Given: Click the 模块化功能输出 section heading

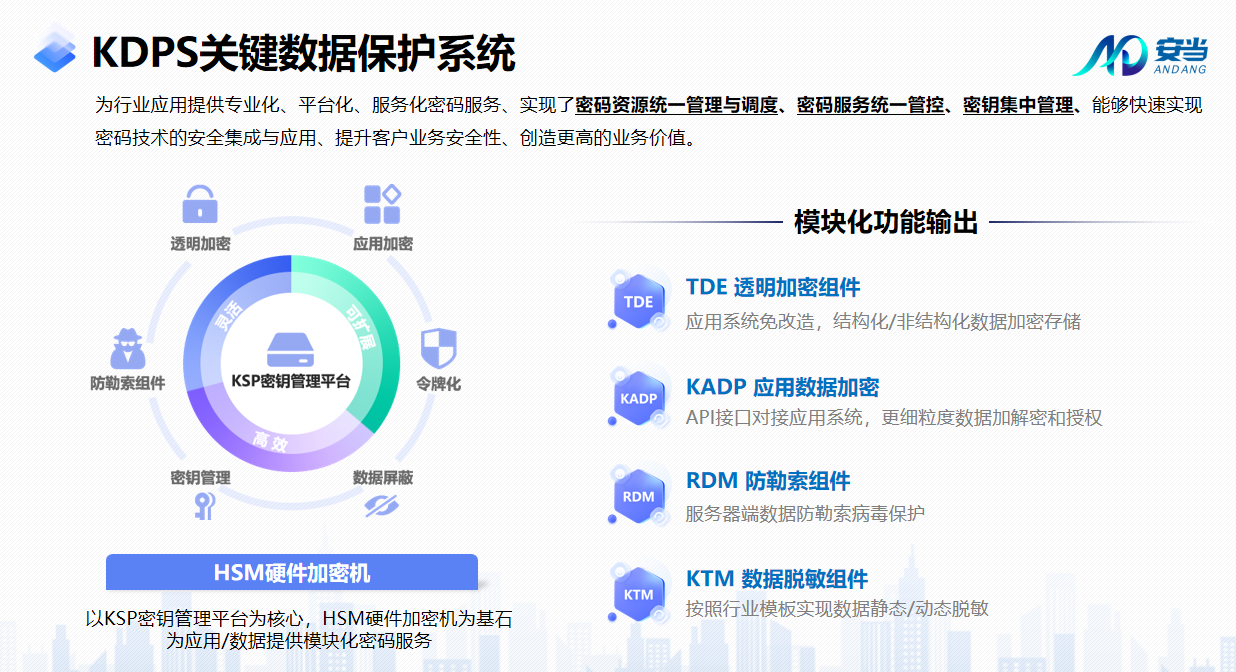Looking at the screenshot, I should pos(886,222).
